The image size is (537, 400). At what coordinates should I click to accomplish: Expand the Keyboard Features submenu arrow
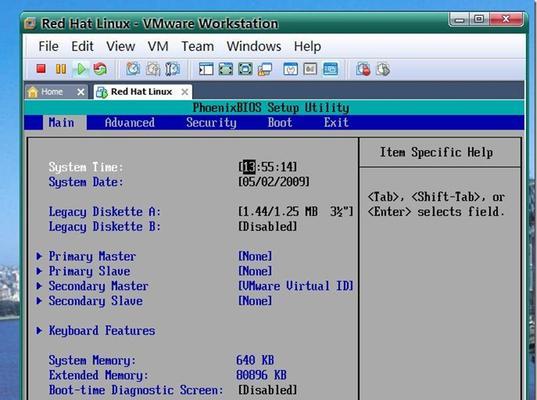[x=39, y=330]
